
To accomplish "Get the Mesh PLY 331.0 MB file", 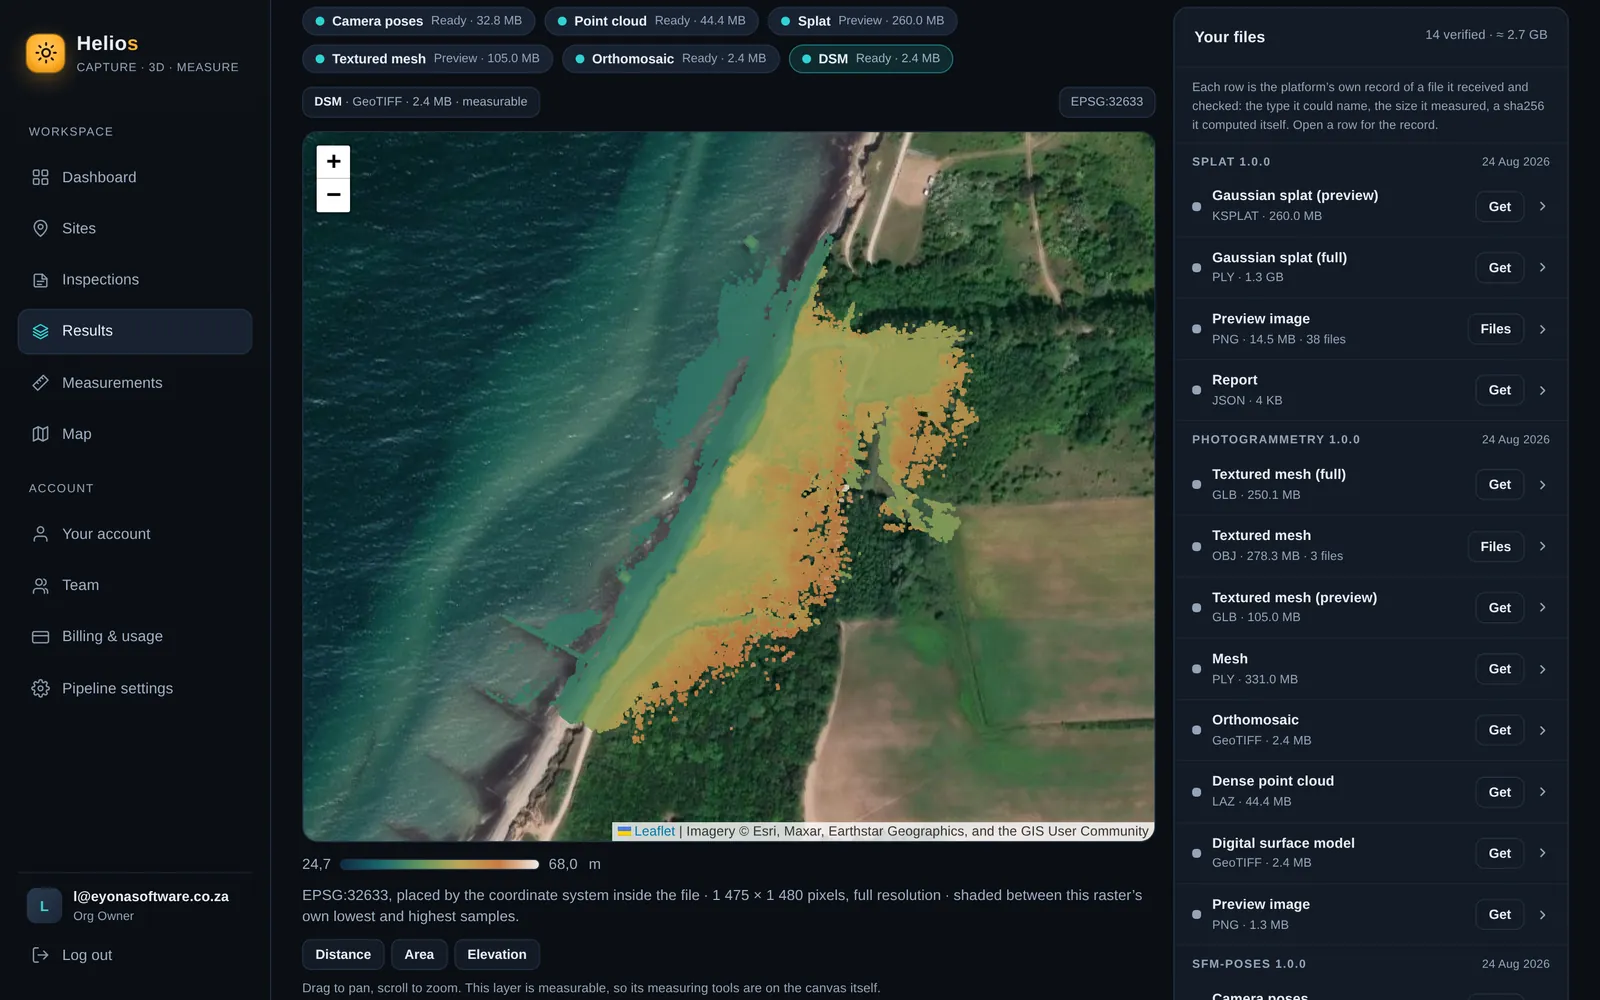I will (x=1499, y=669).
